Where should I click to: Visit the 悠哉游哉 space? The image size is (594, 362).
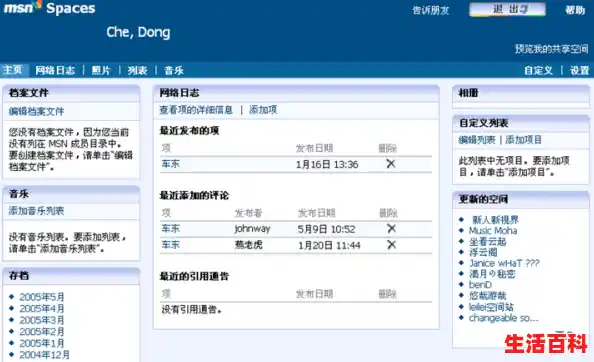tap(488, 296)
